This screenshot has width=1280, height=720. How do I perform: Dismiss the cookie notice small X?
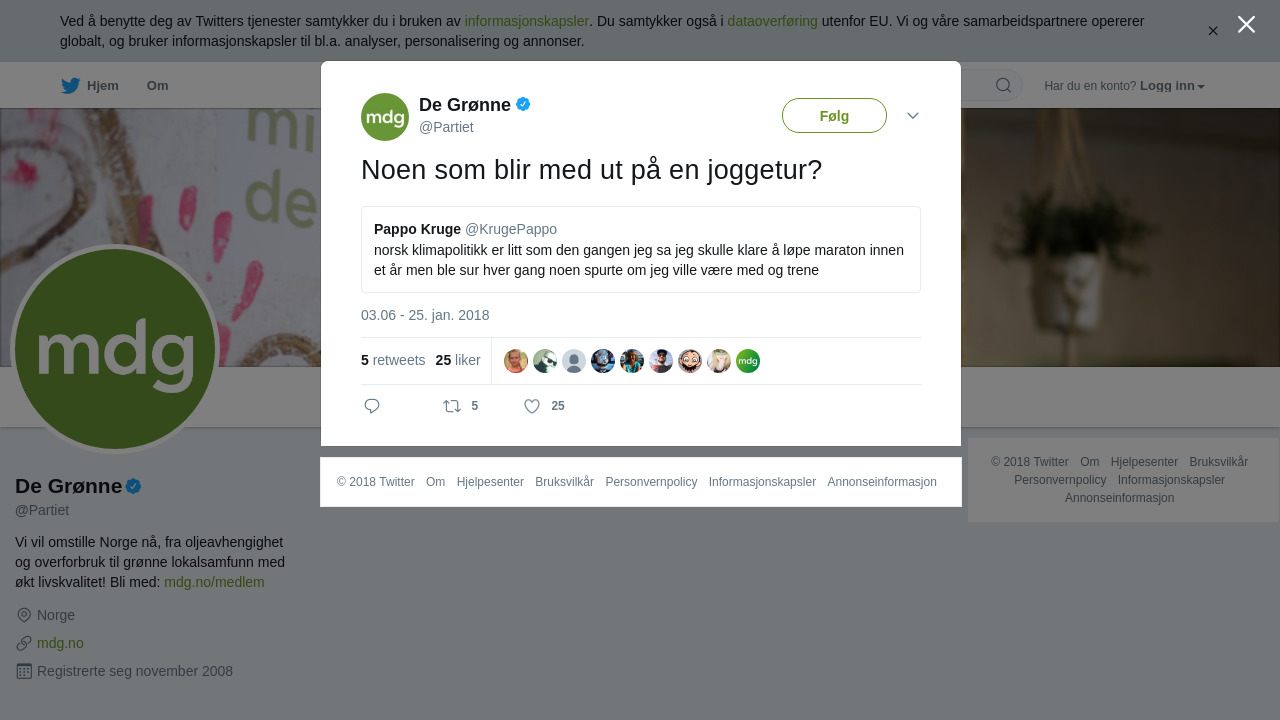[1213, 31]
